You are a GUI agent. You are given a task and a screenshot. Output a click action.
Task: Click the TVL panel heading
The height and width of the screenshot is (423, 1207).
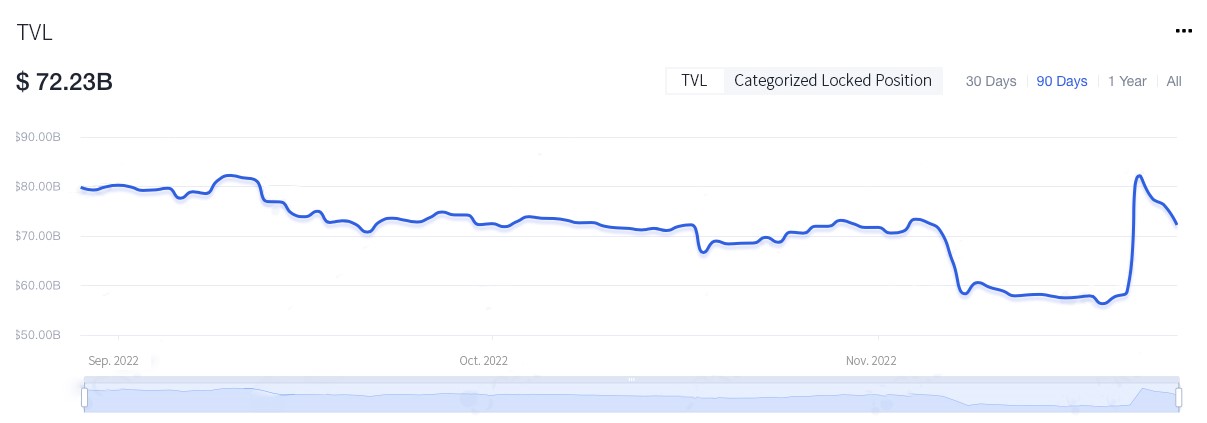pos(35,32)
